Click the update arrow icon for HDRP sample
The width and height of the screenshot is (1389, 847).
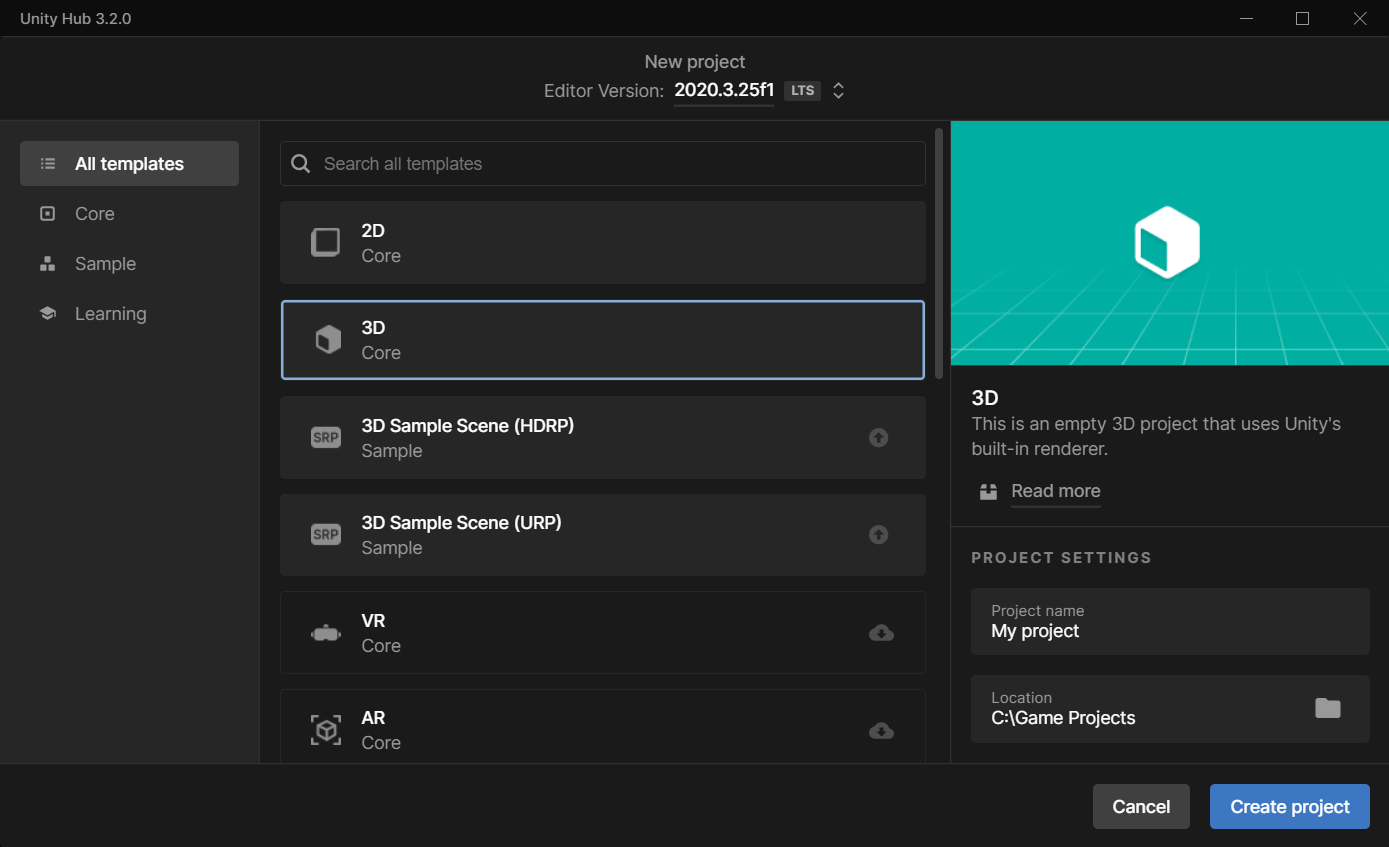click(x=878, y=438)
